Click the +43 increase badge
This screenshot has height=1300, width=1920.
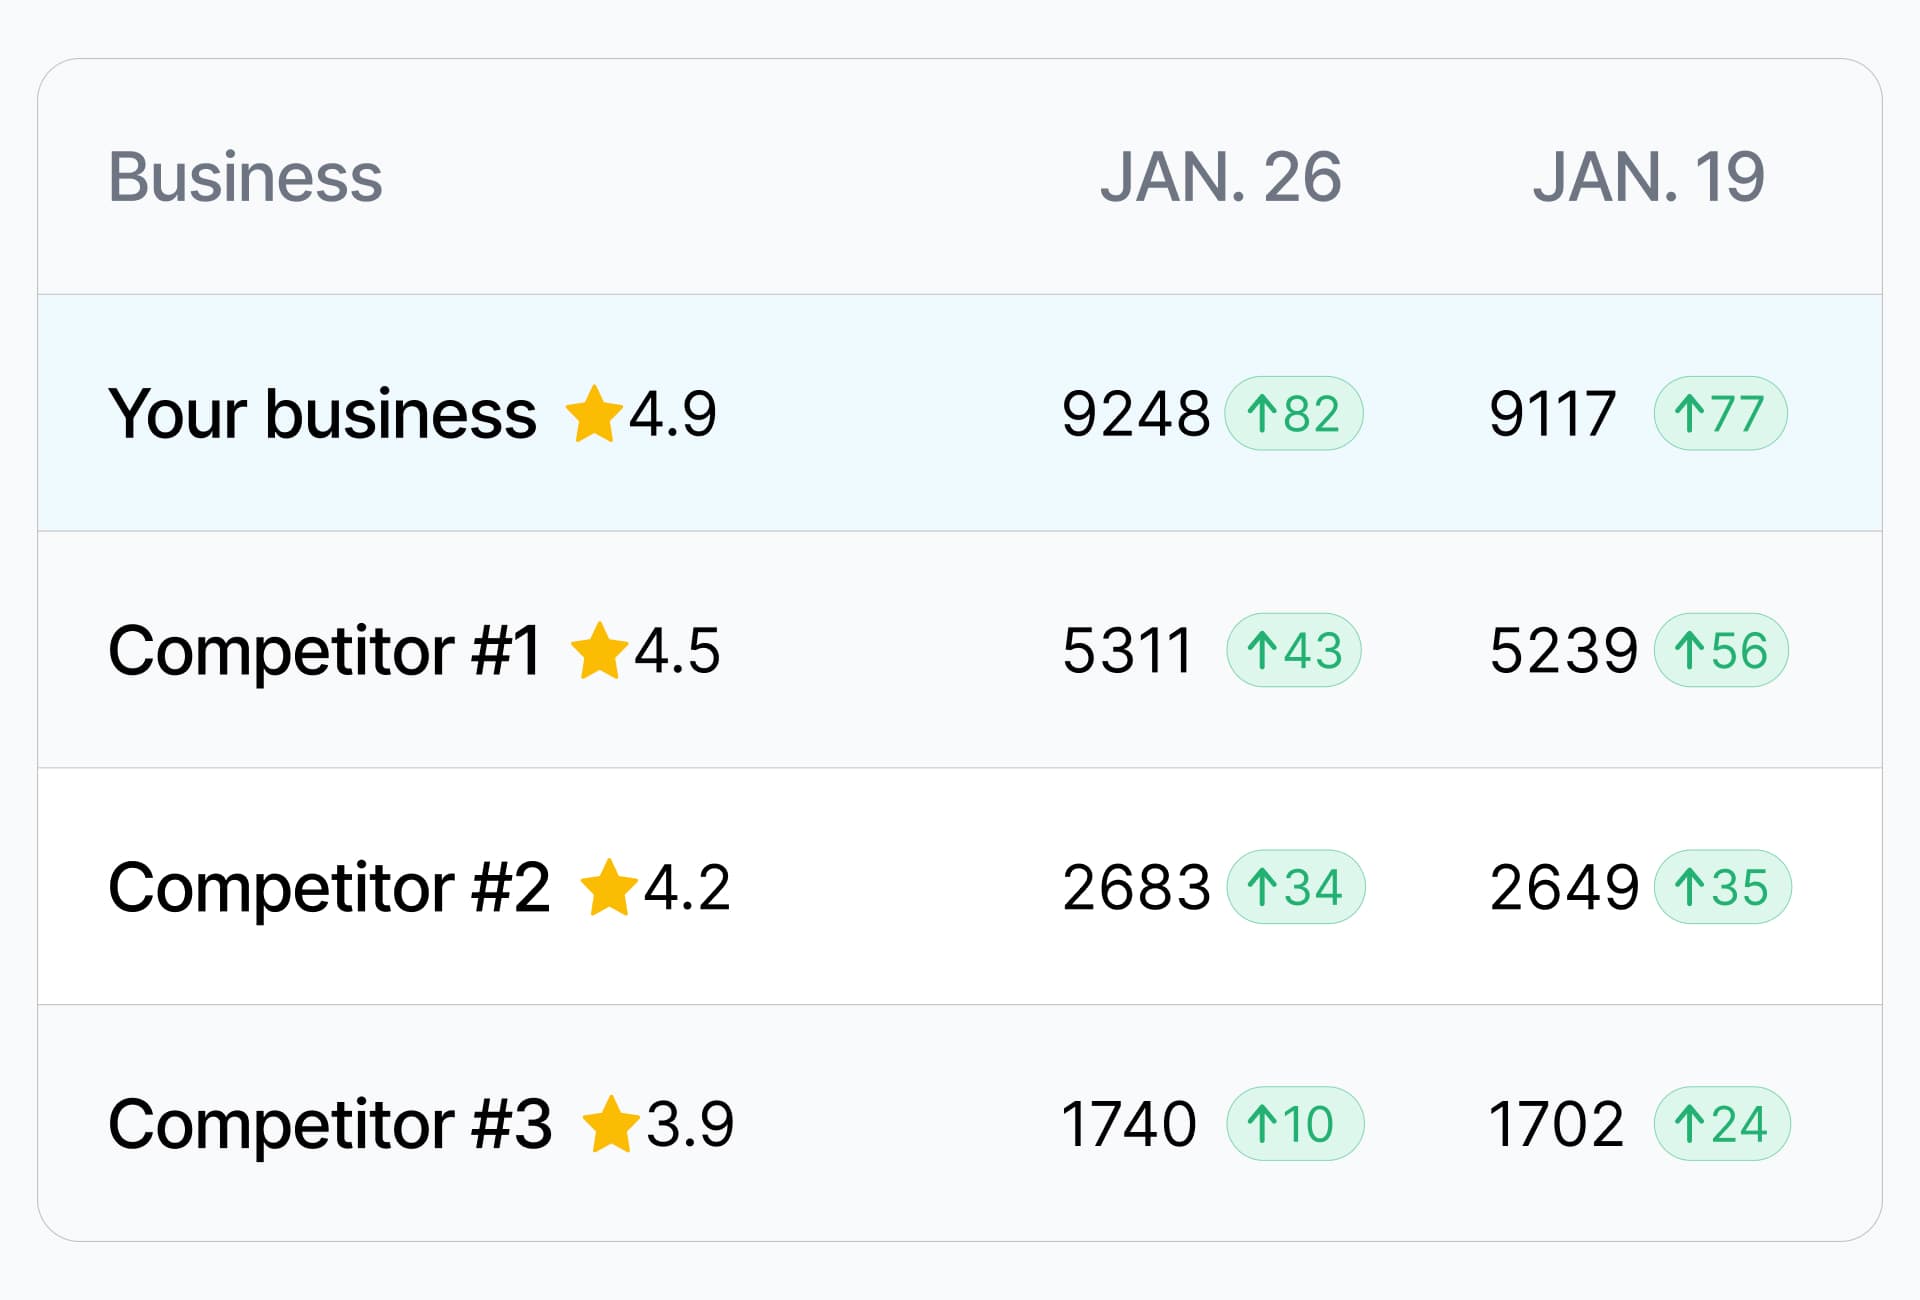tap(1294, 650)
